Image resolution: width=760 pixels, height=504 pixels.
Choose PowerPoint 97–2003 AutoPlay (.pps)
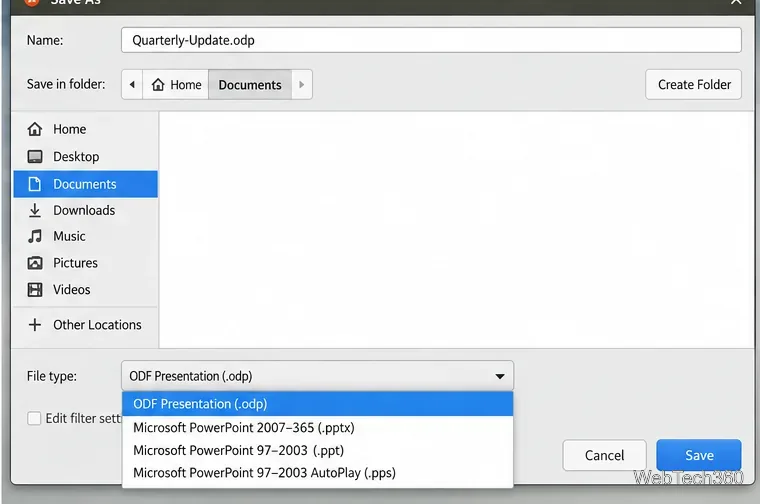(x=317, y=472)
